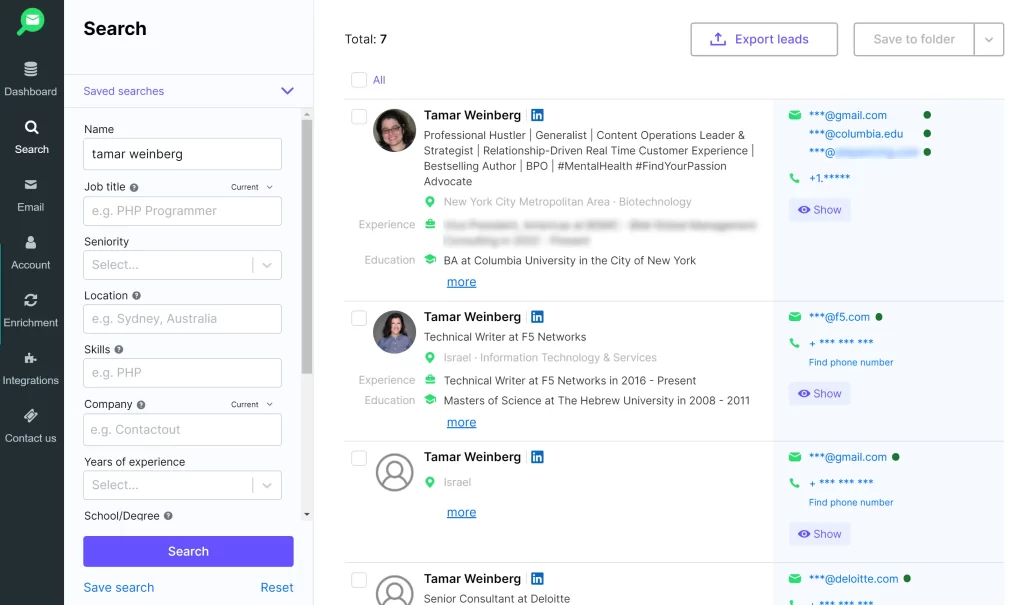Viewport: 1024px width, 605px height.
Task: Click the Job title input field
Action: click(182, 211)
